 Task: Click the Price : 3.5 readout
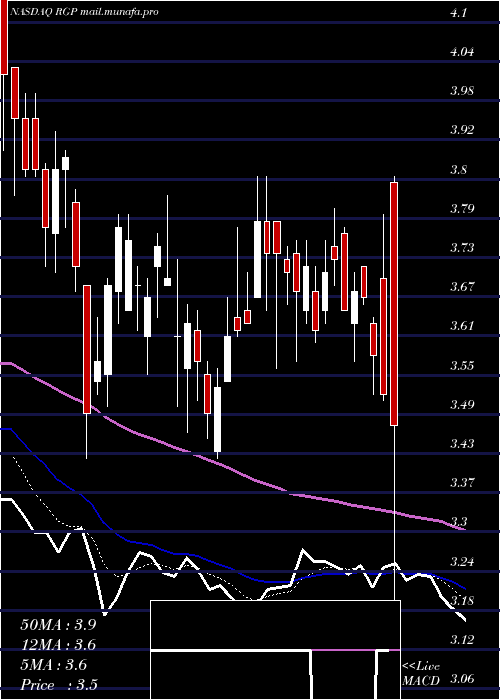click(x=59, y=685)
